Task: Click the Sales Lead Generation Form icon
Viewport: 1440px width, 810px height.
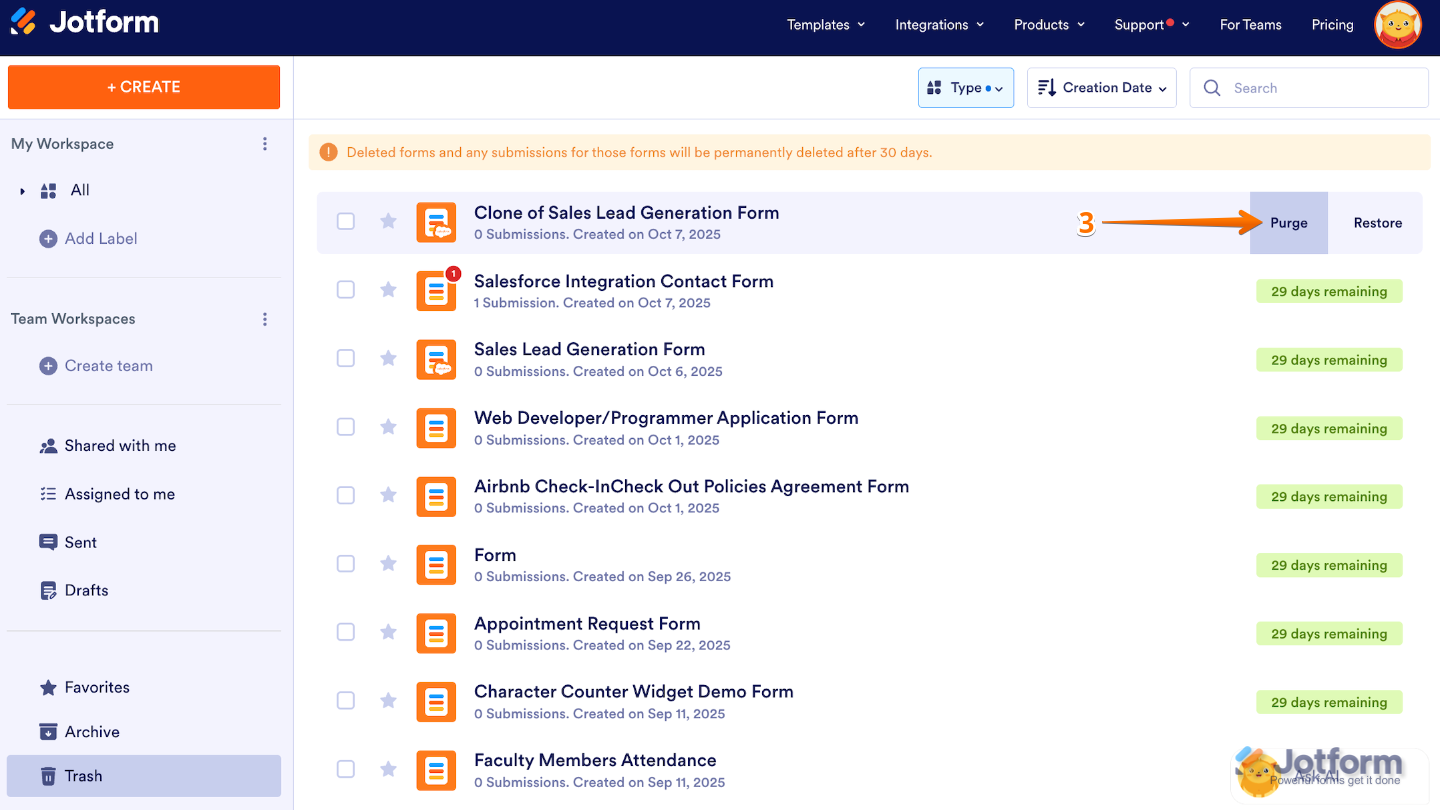Action: pos(436,359)
